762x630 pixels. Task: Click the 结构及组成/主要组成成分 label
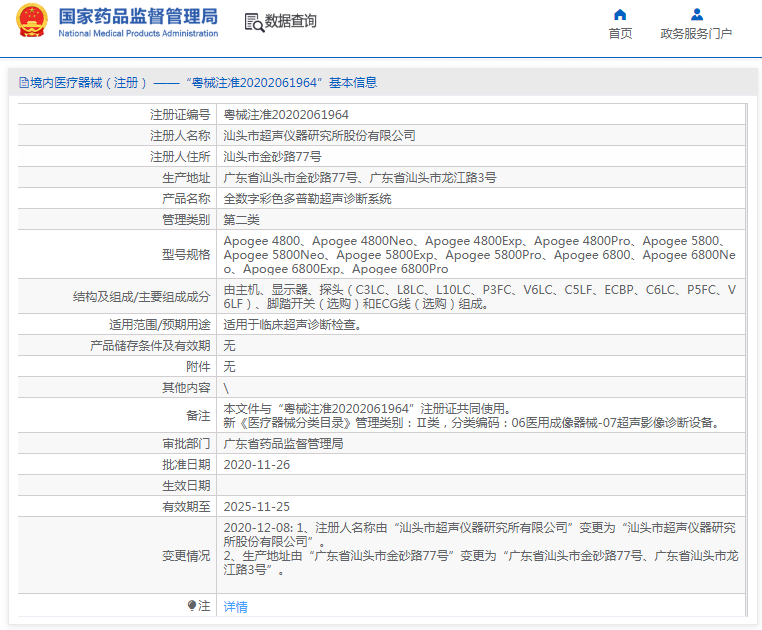141,297
